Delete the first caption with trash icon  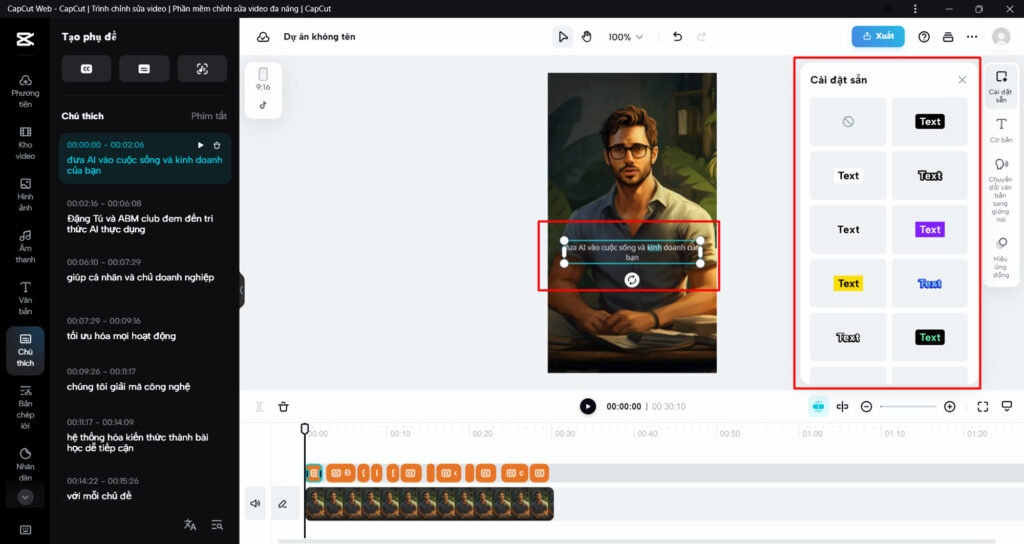[x=217, y=145]
